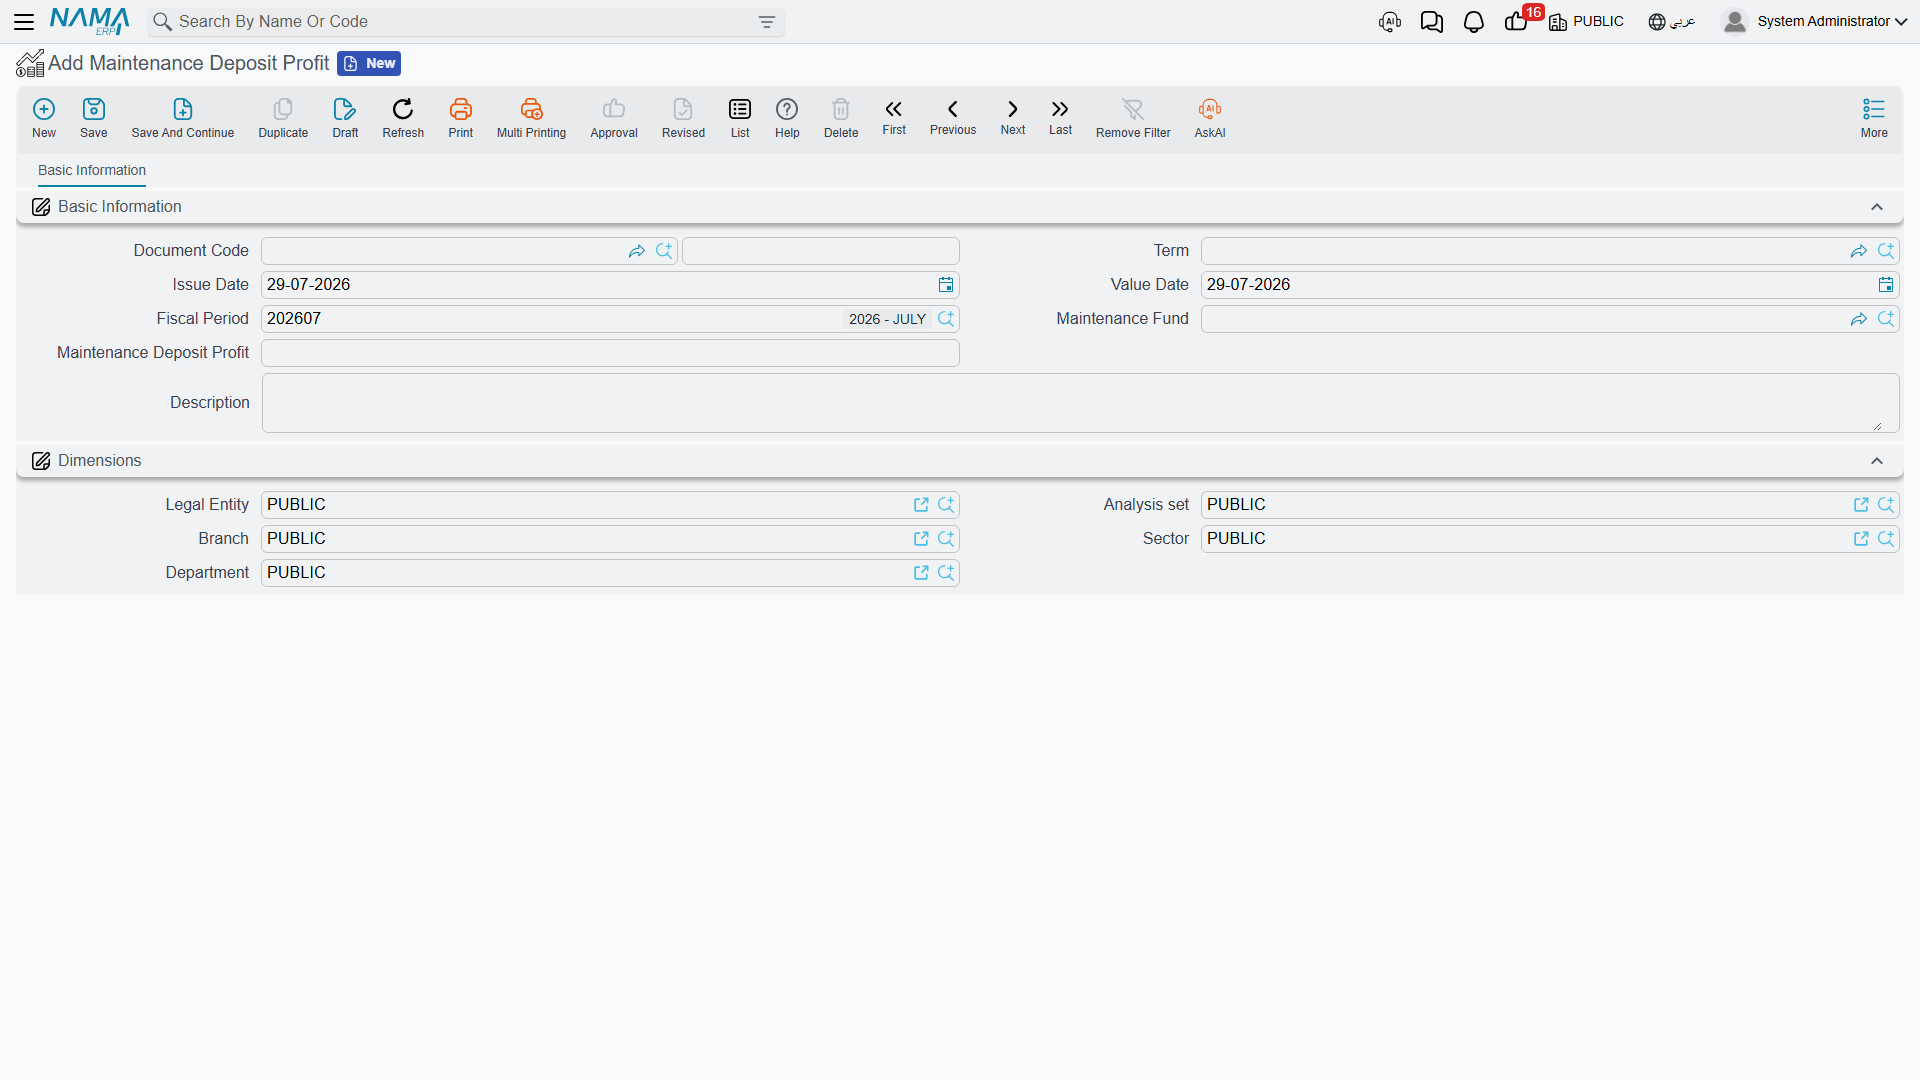Screen dimensions: 1920x1080
Task: Switch language to Arabic
Action: coord(1672,21)
